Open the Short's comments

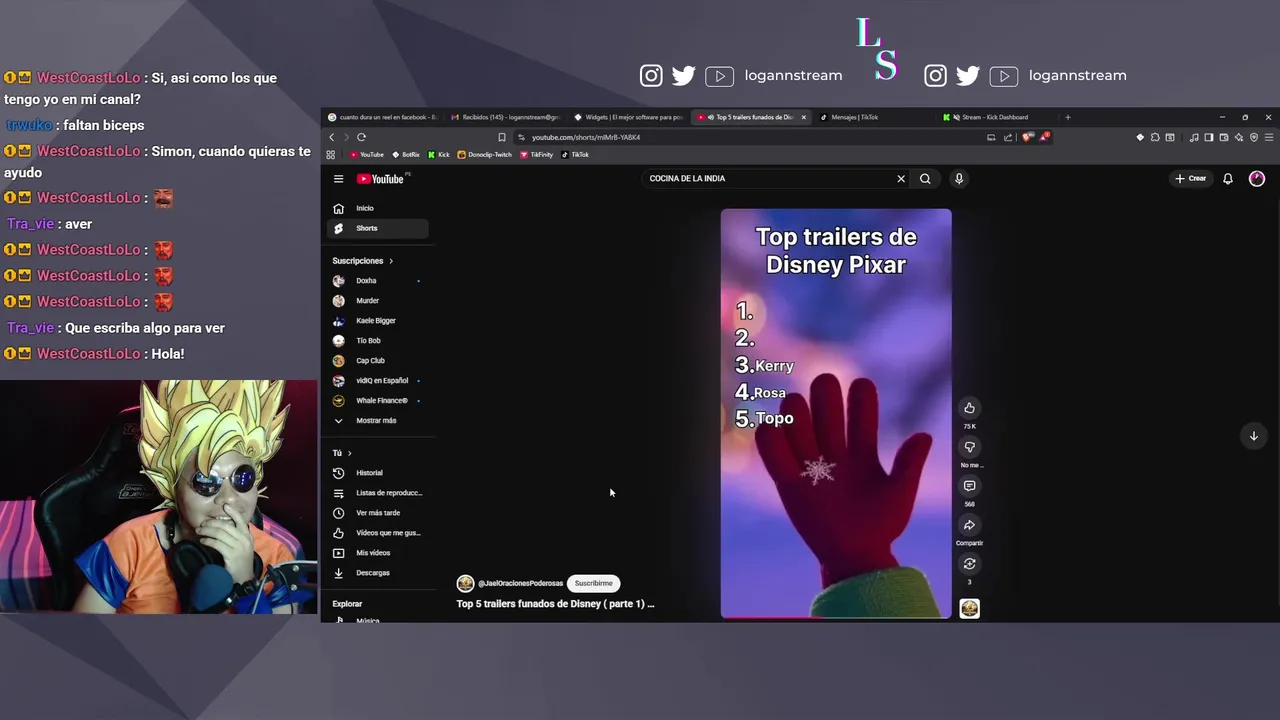pyautogui.click(x=969, y=486)
